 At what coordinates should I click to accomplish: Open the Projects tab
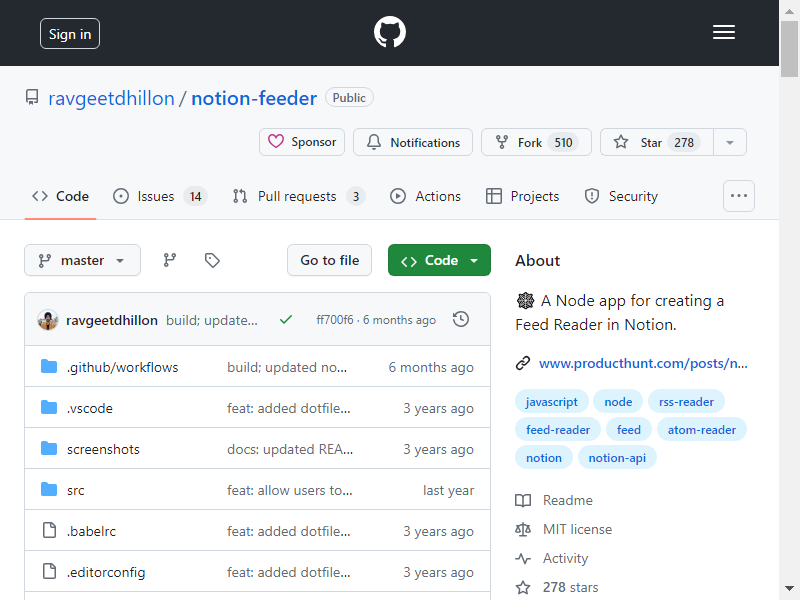click(522, 196)
